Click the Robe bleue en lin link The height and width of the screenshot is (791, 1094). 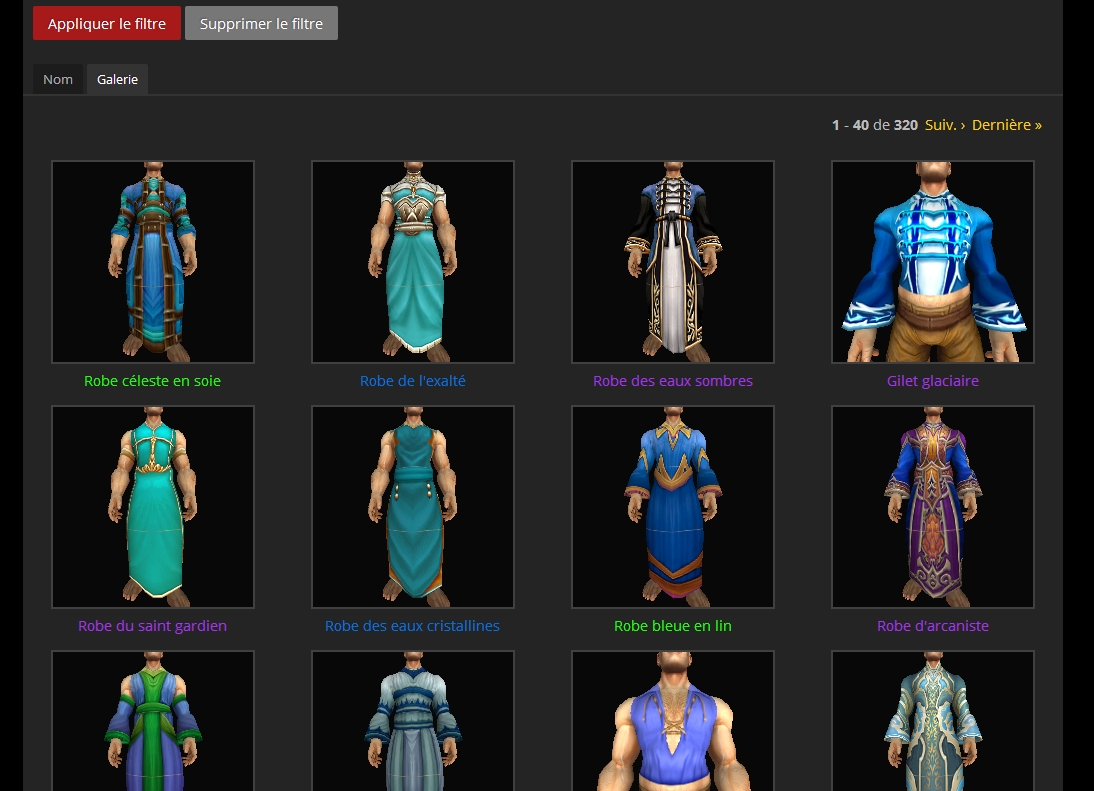pos(673,626)
